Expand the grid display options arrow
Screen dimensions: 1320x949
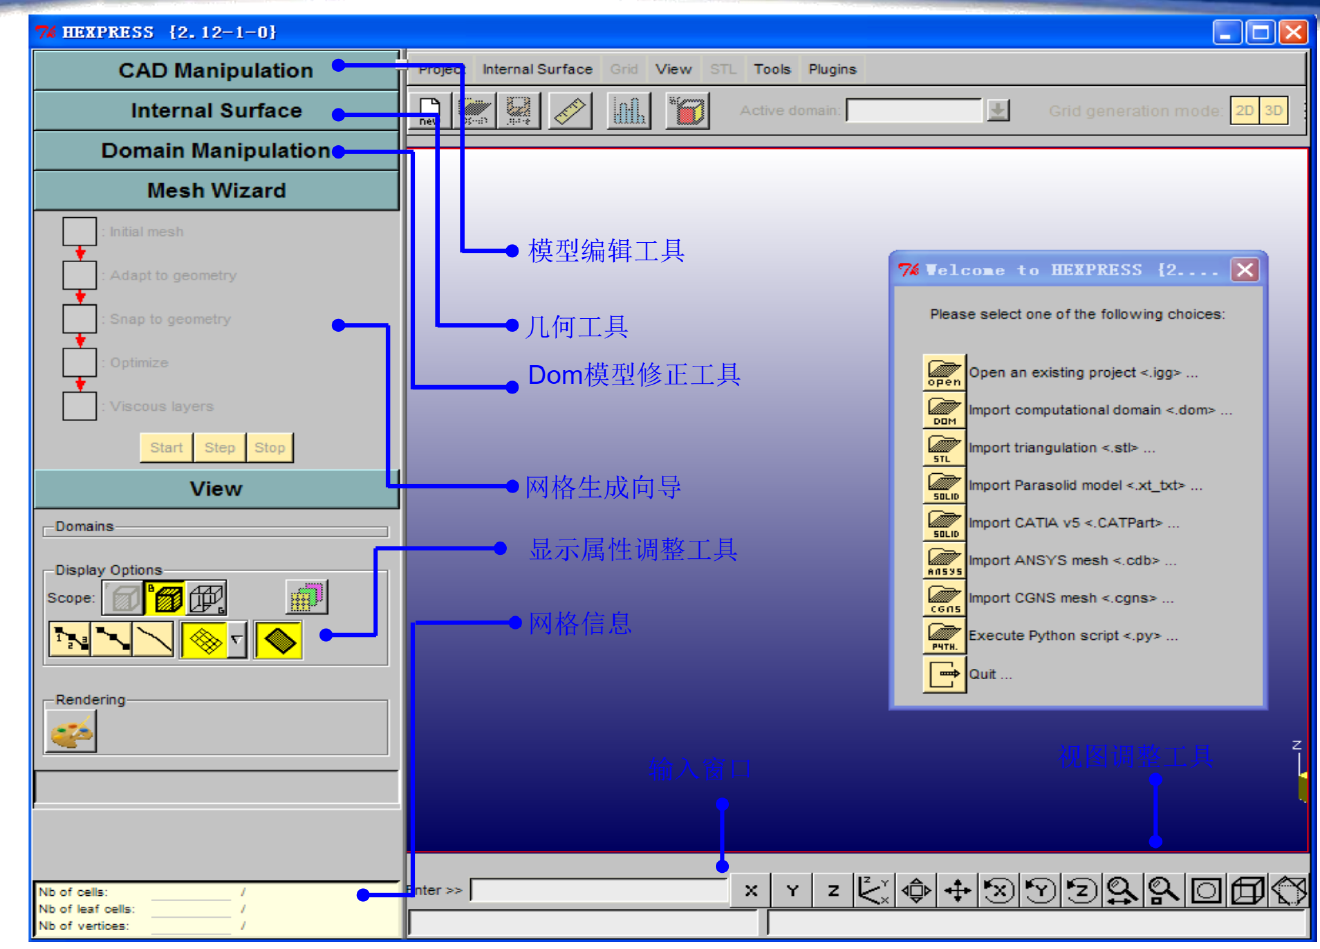coord(237,640)
